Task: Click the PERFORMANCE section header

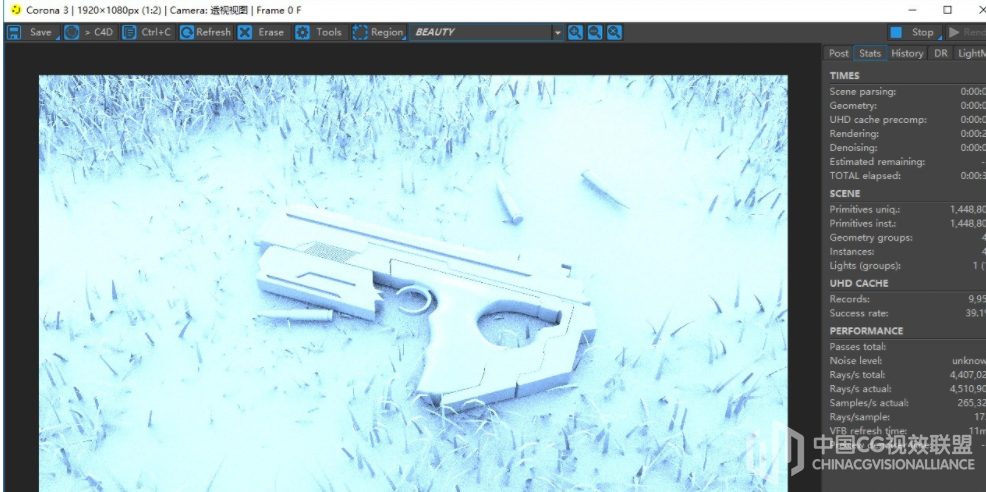Action: [866, 331]
